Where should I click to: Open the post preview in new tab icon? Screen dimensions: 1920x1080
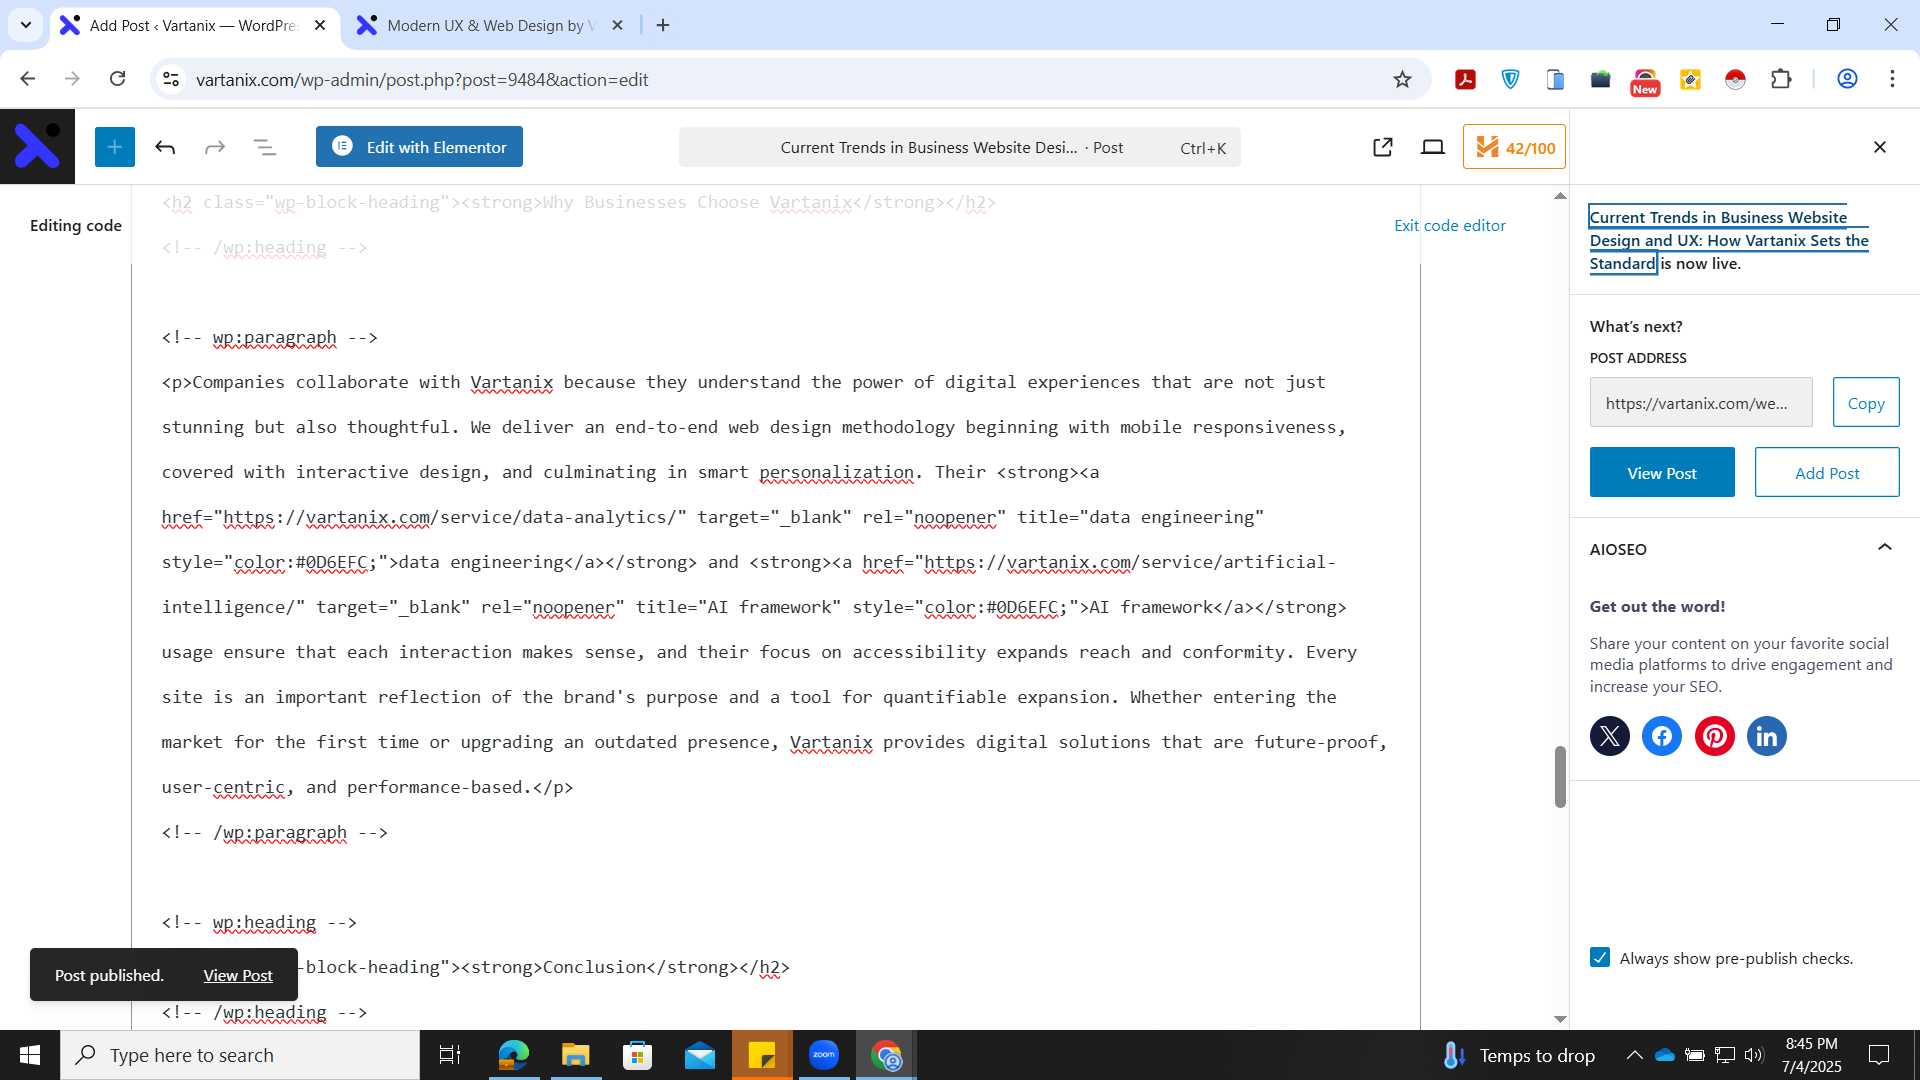pyautogui.click(x=1382, y=147)
